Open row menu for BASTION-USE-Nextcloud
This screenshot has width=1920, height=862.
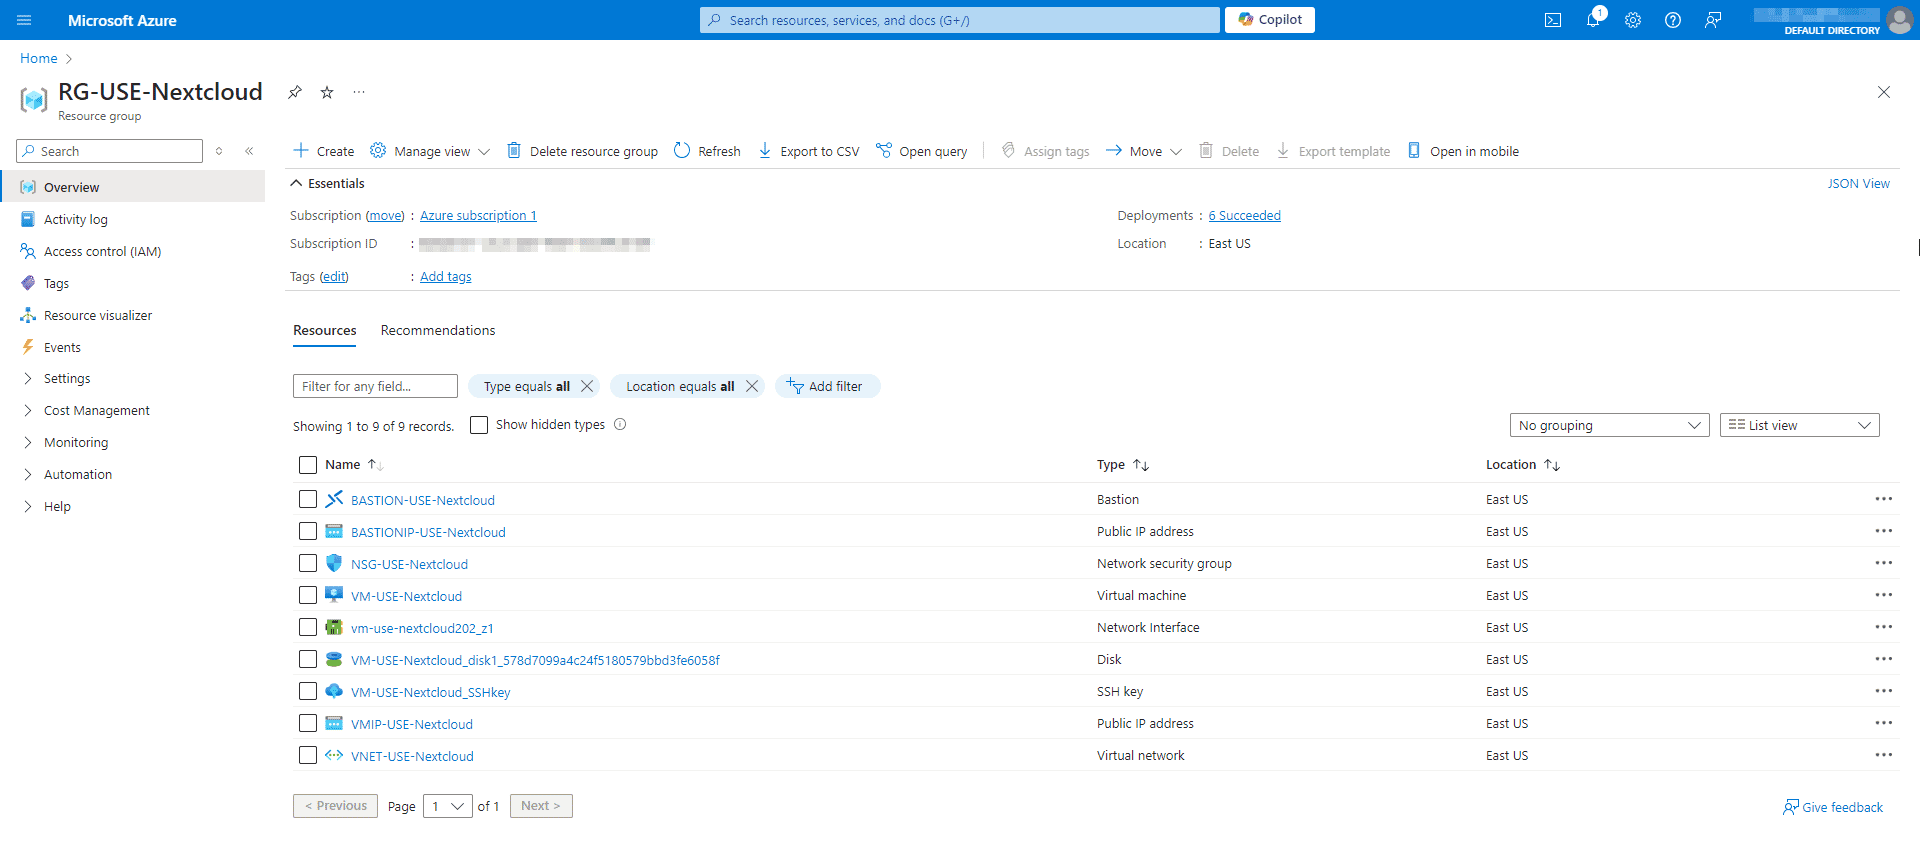click(x=1883, y=499)
